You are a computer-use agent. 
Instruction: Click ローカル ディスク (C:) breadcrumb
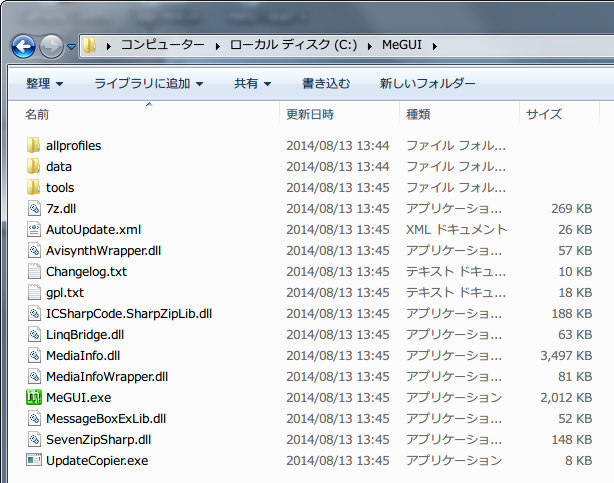click(x=293, y=45)
